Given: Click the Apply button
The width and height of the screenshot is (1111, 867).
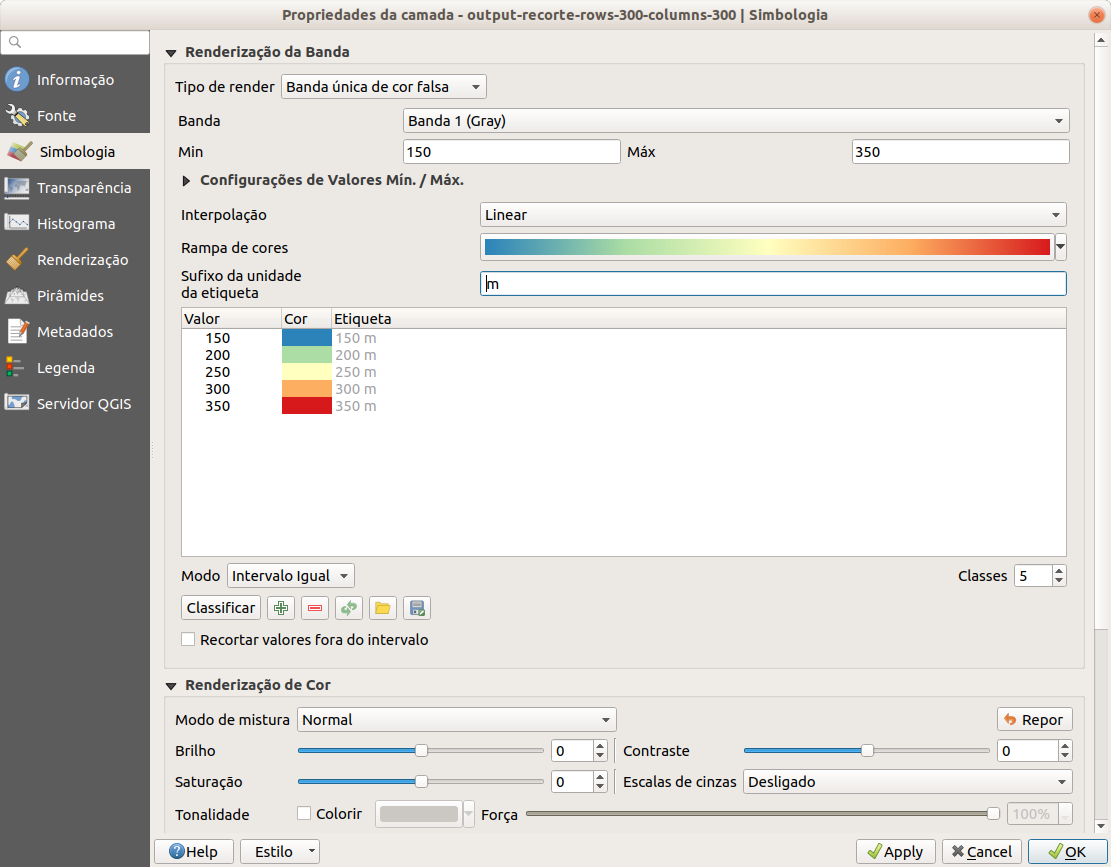Looking at the screenshot, I should 895,852.
